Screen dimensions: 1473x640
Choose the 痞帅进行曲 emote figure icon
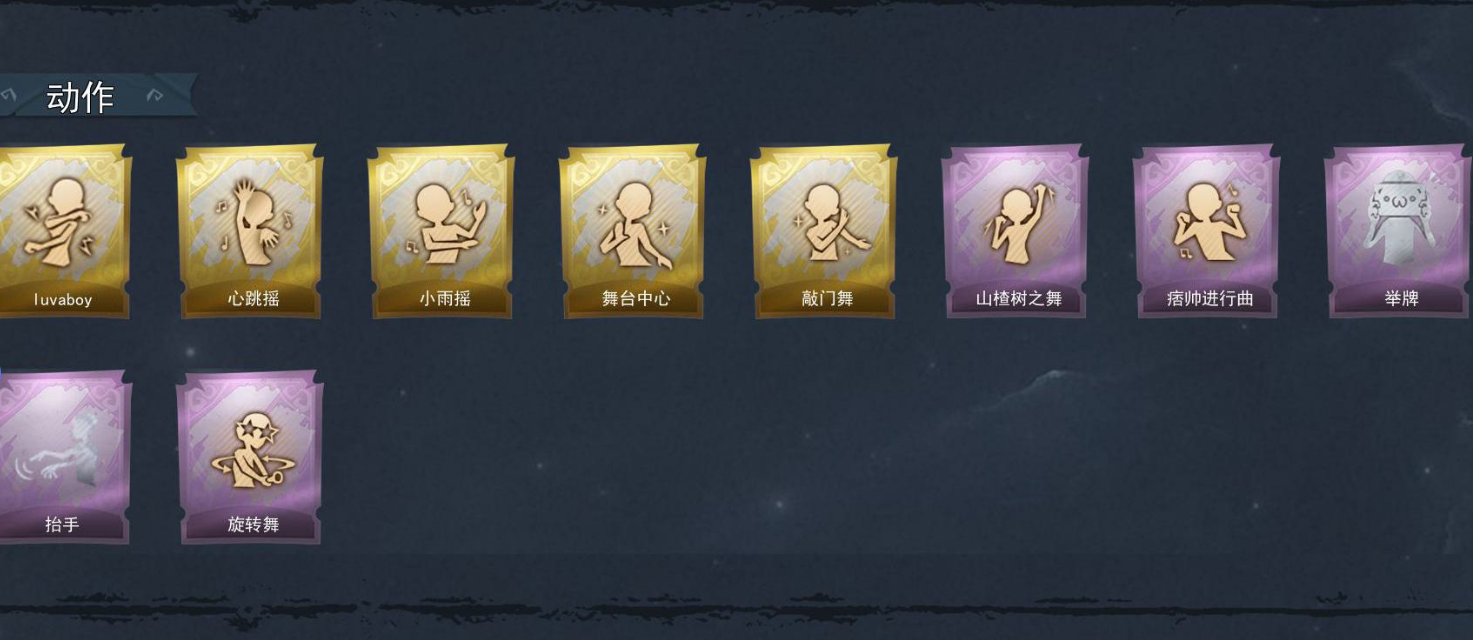tap(1207, 222)
